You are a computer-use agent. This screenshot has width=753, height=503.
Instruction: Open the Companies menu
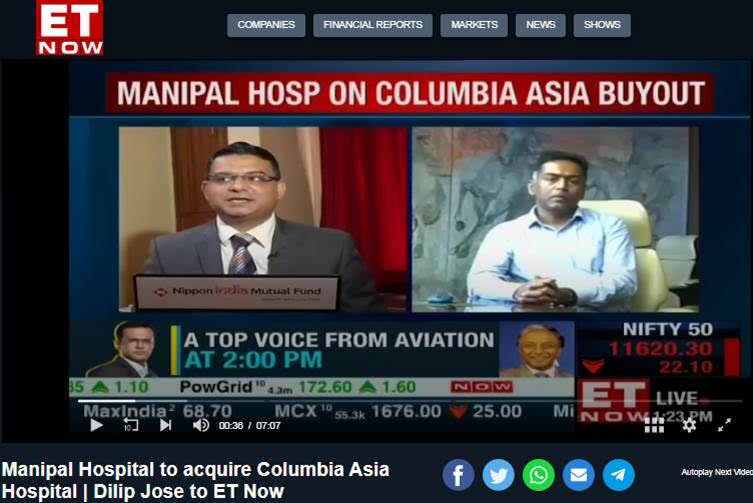pos(266,25)
